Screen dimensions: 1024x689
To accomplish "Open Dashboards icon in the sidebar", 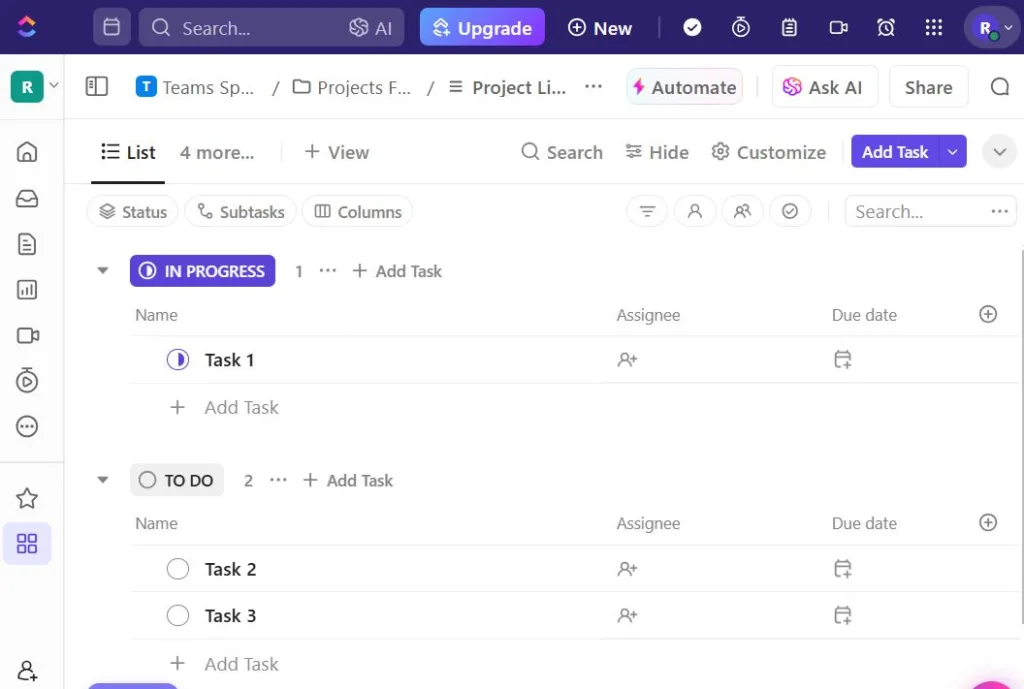I will click(27, 290).
